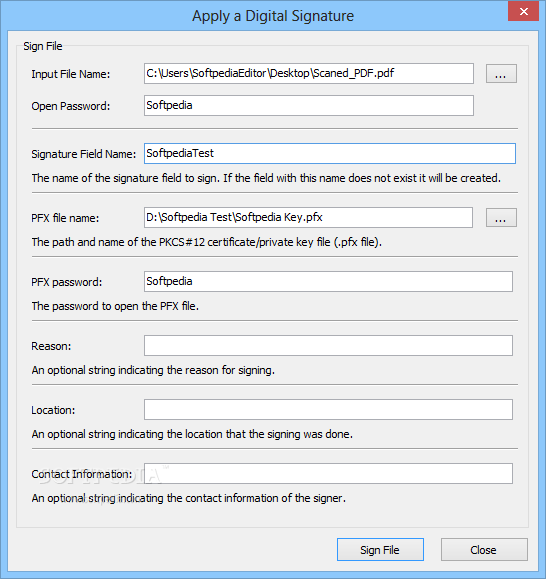Click the 'Location:' label
546x579 pixels.
[53, 410]
